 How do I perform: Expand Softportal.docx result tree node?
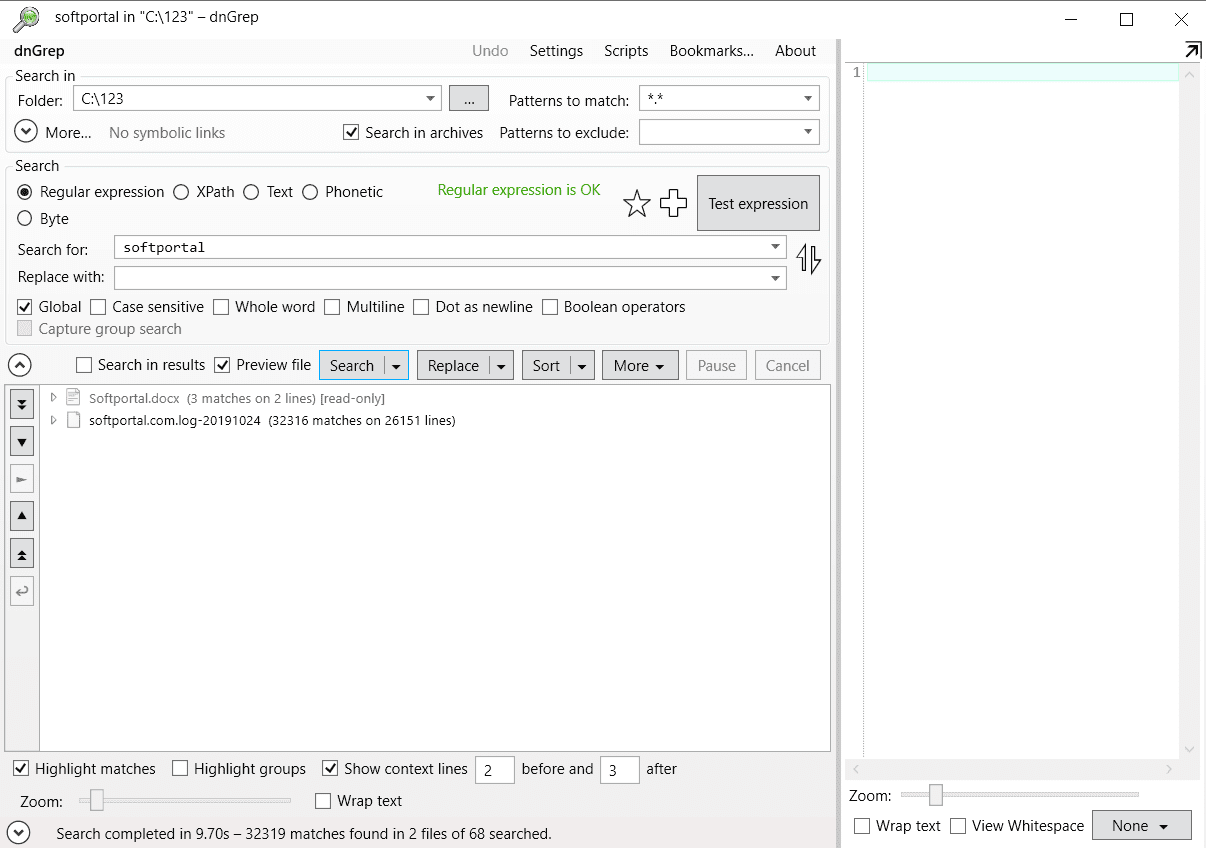pyautogui.click(x=53, y=398)
